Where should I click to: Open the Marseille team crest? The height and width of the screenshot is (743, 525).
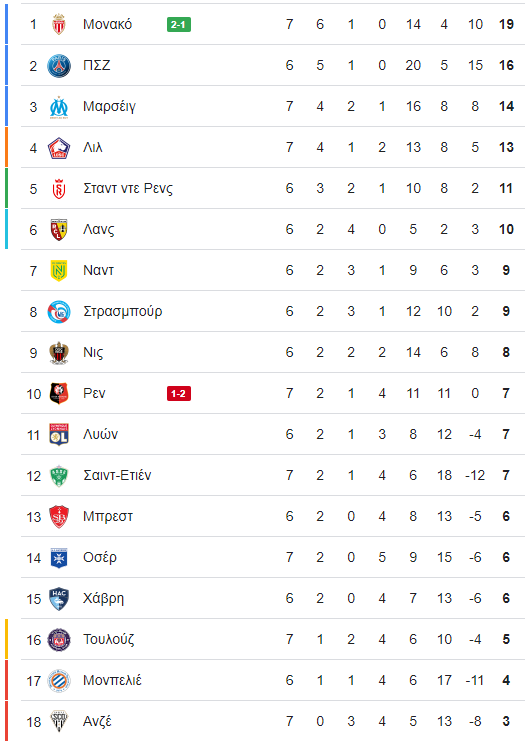tap(59, 107)
